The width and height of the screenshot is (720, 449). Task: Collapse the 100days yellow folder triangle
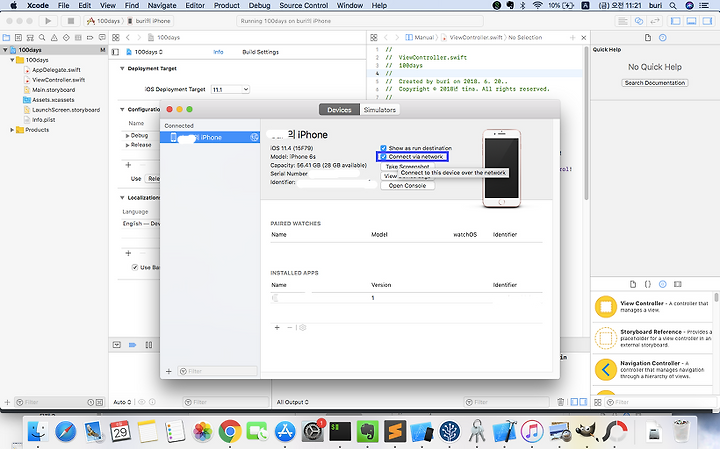click(12, 60)
